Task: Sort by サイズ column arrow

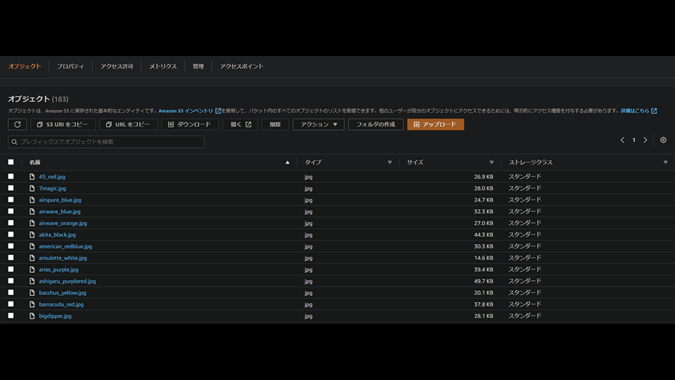Action: click(491, 162)
